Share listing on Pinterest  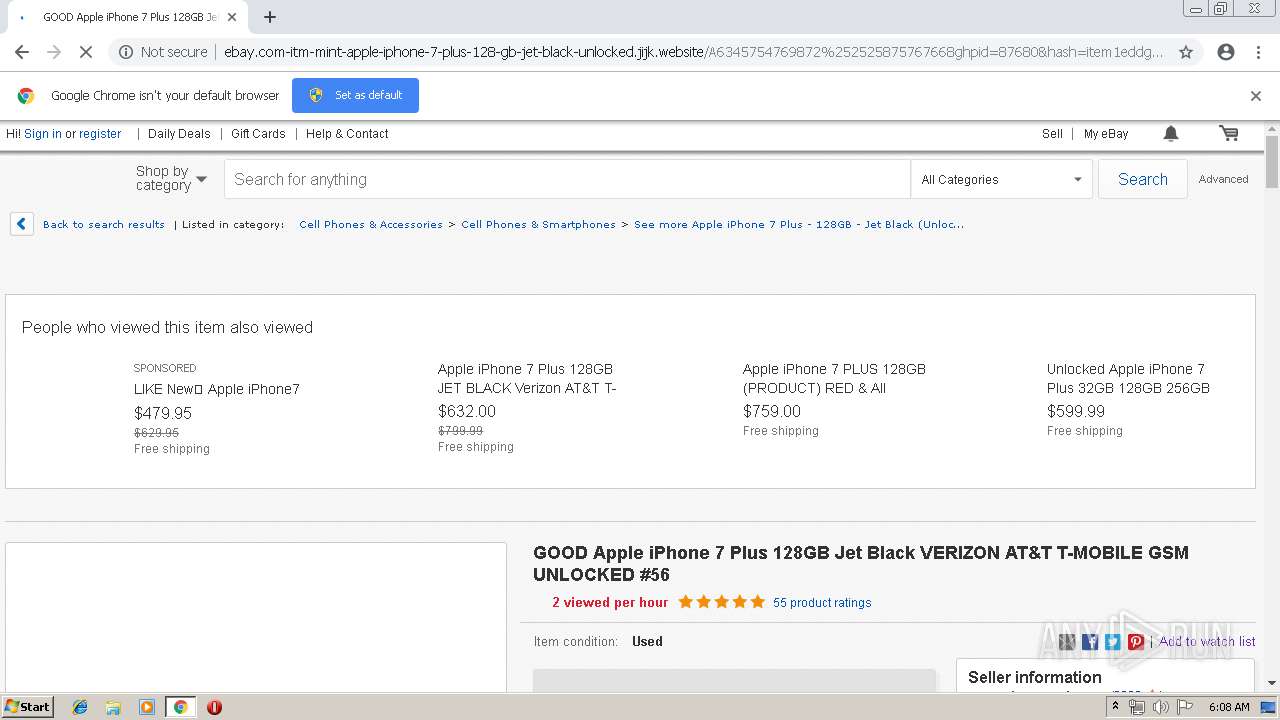[x=1136, y=642]
